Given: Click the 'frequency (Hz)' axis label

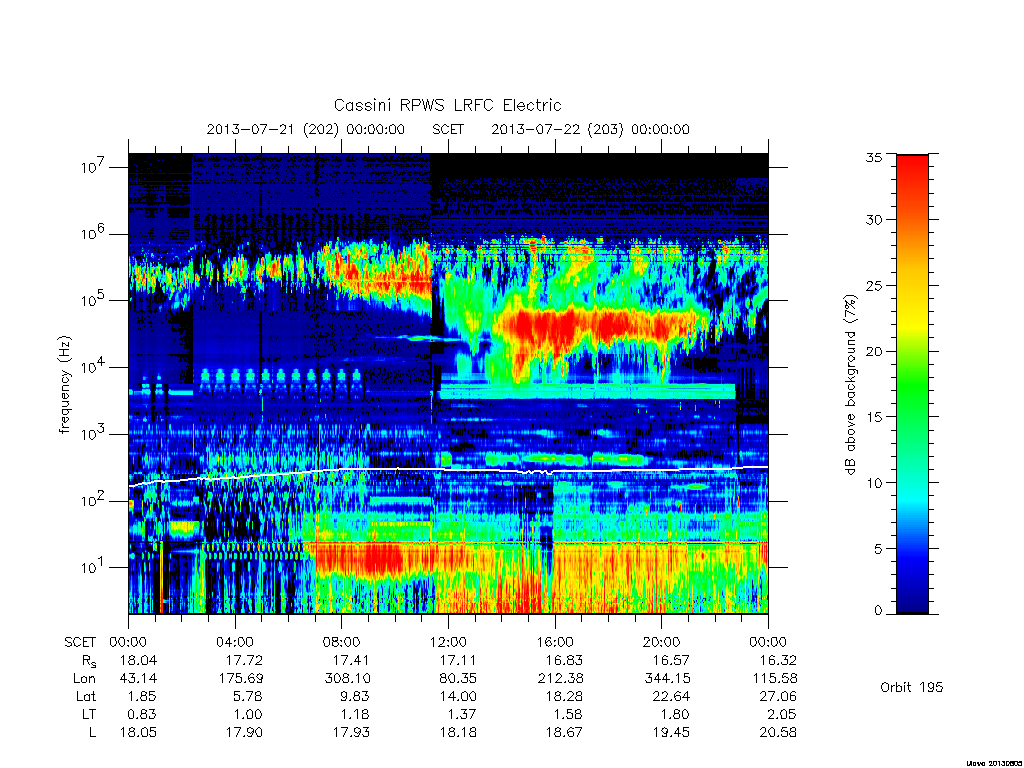Looking at the screenshot, I should point(64,385).
